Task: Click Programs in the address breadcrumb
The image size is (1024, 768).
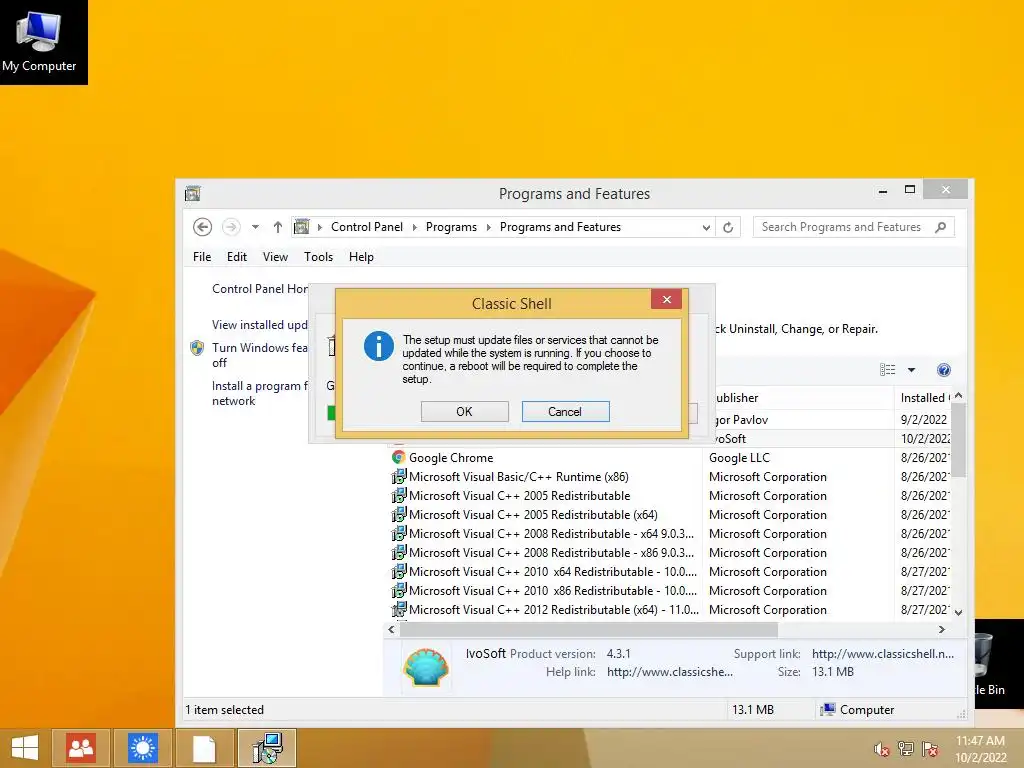Action: [451, 227]
